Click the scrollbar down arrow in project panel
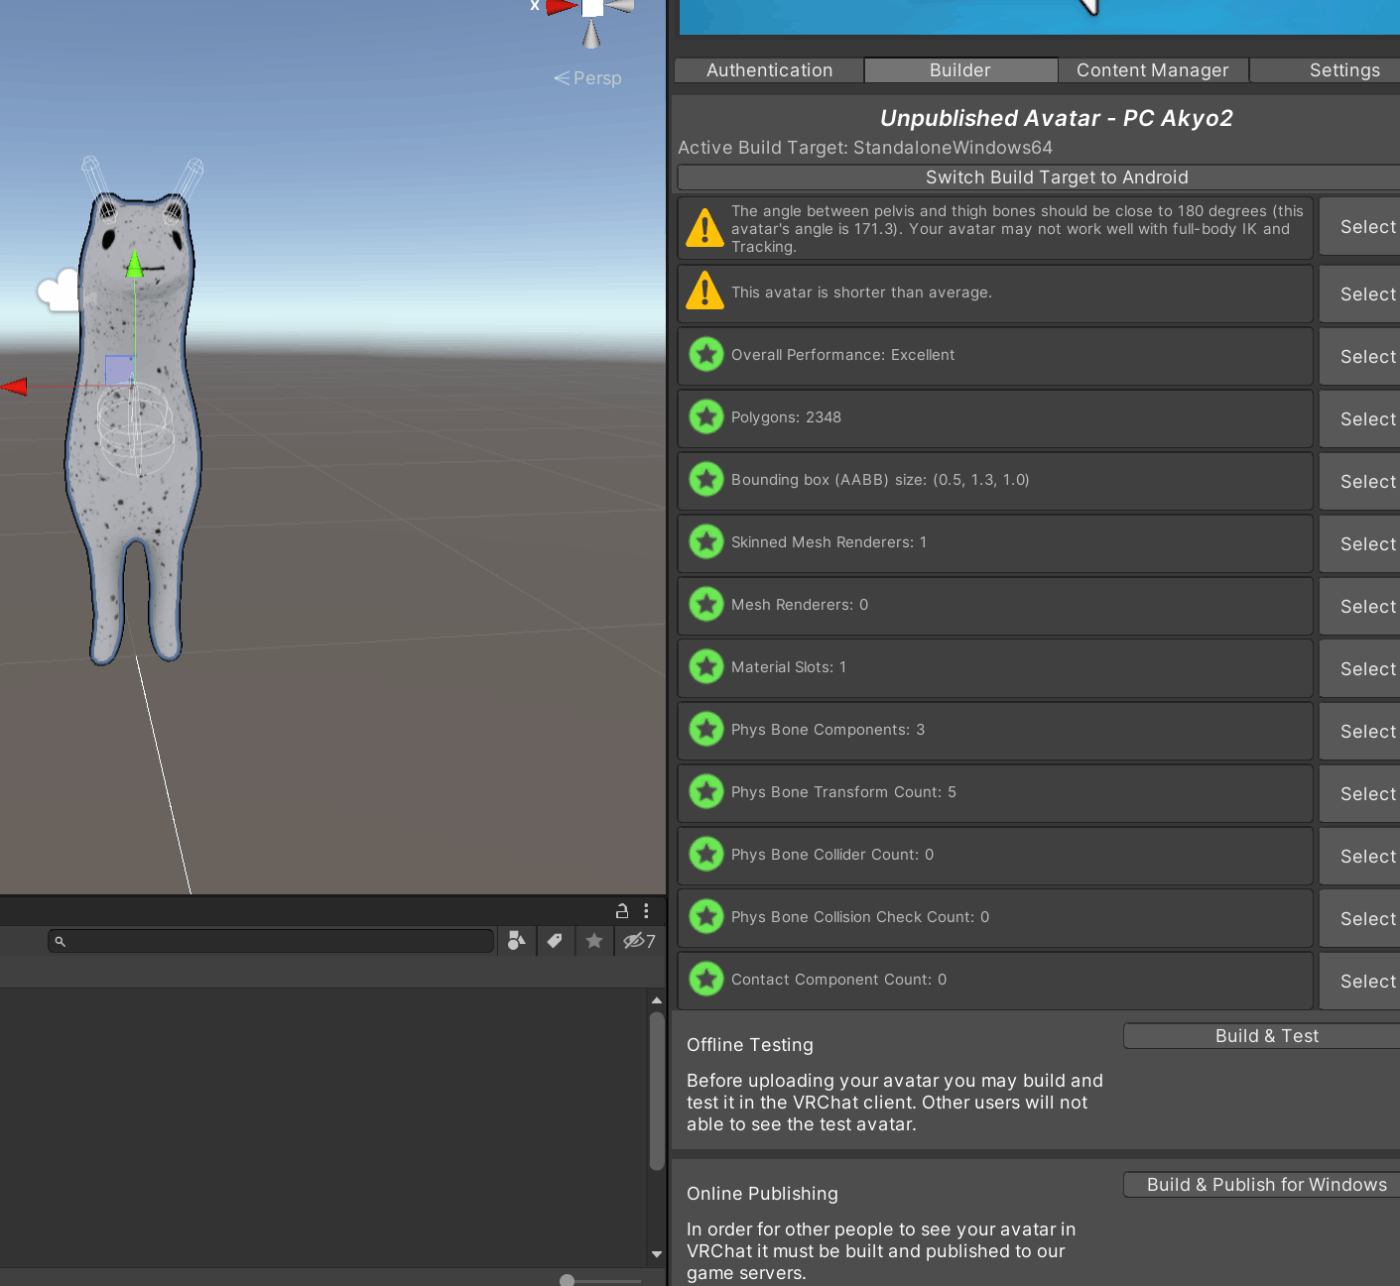1400x1286 pixels. [x=657, y=1254]
